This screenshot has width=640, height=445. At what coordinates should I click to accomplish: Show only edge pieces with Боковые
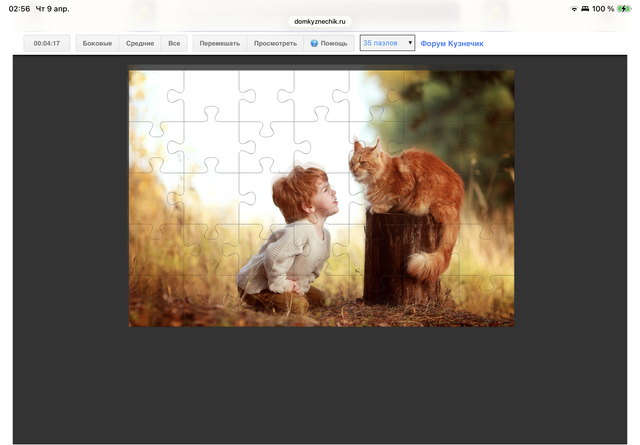(97, 44)
